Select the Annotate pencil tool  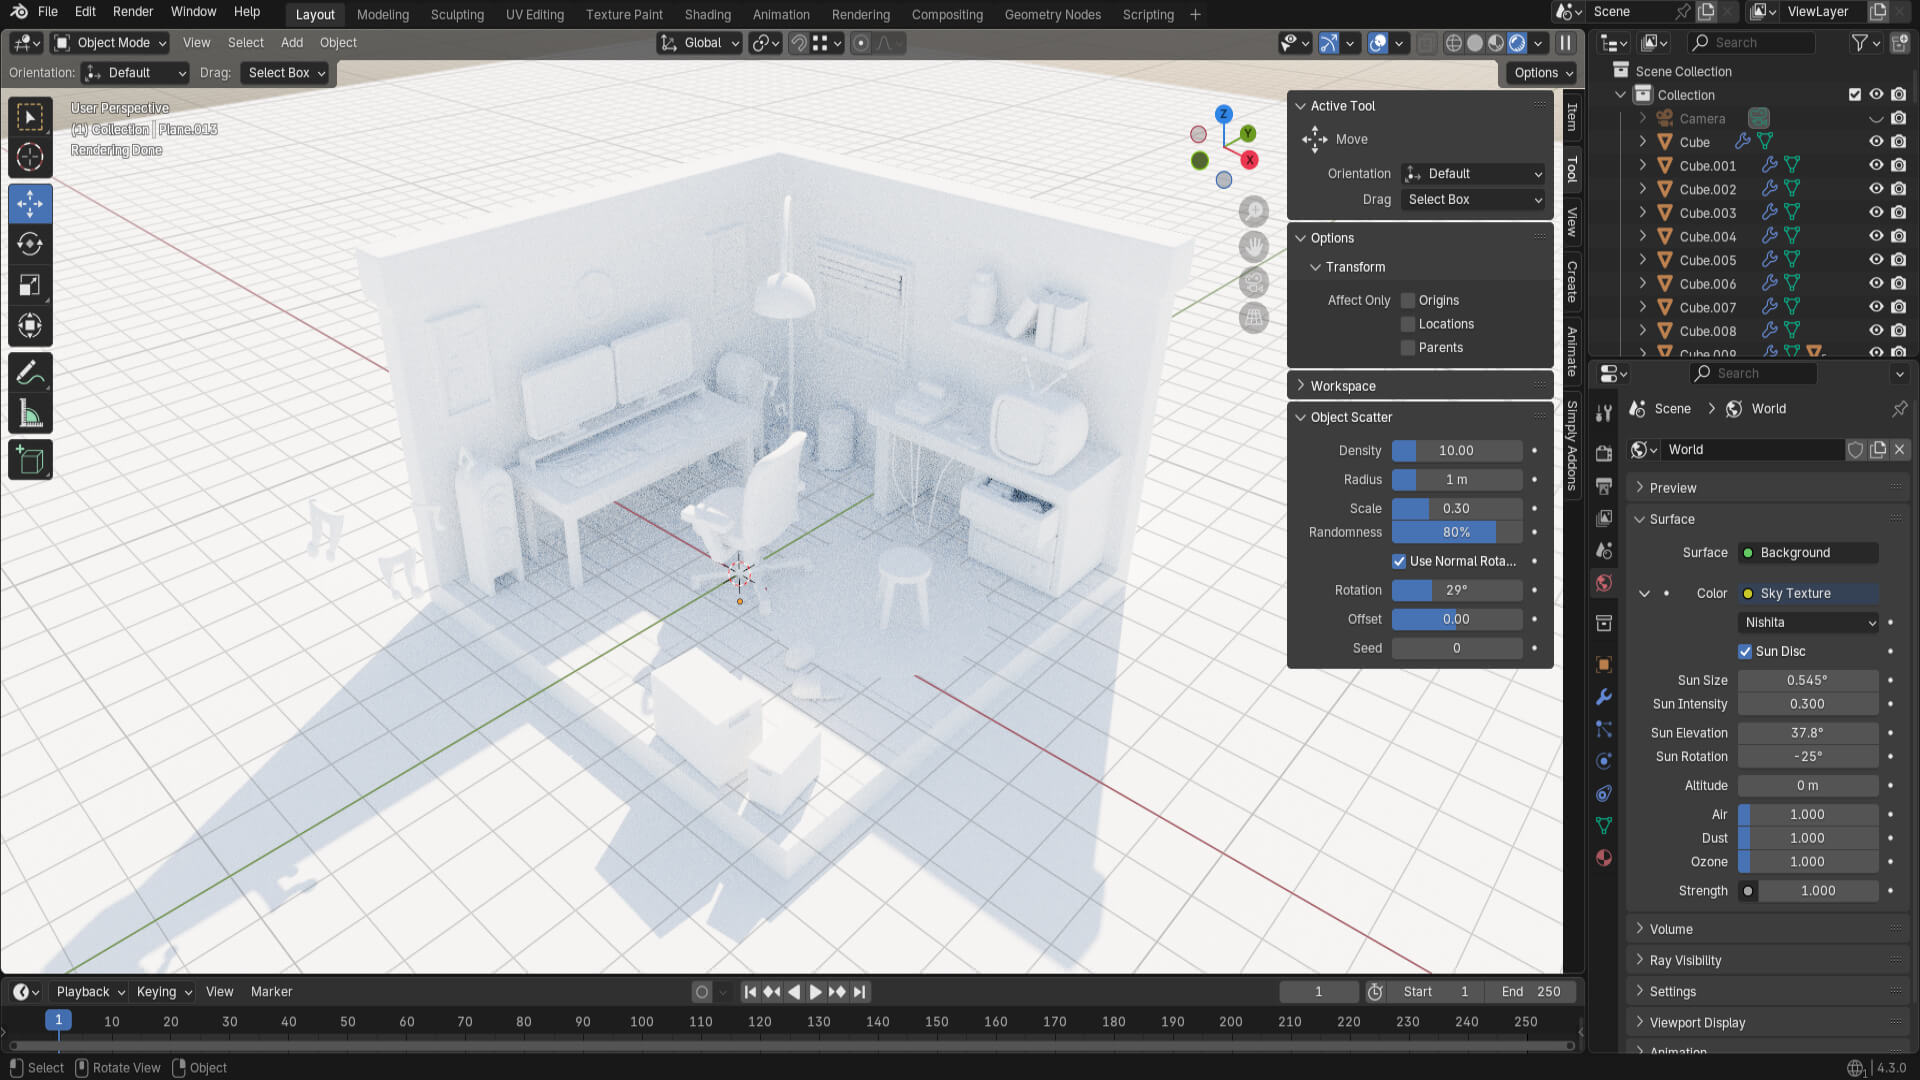tap(30, 373)
